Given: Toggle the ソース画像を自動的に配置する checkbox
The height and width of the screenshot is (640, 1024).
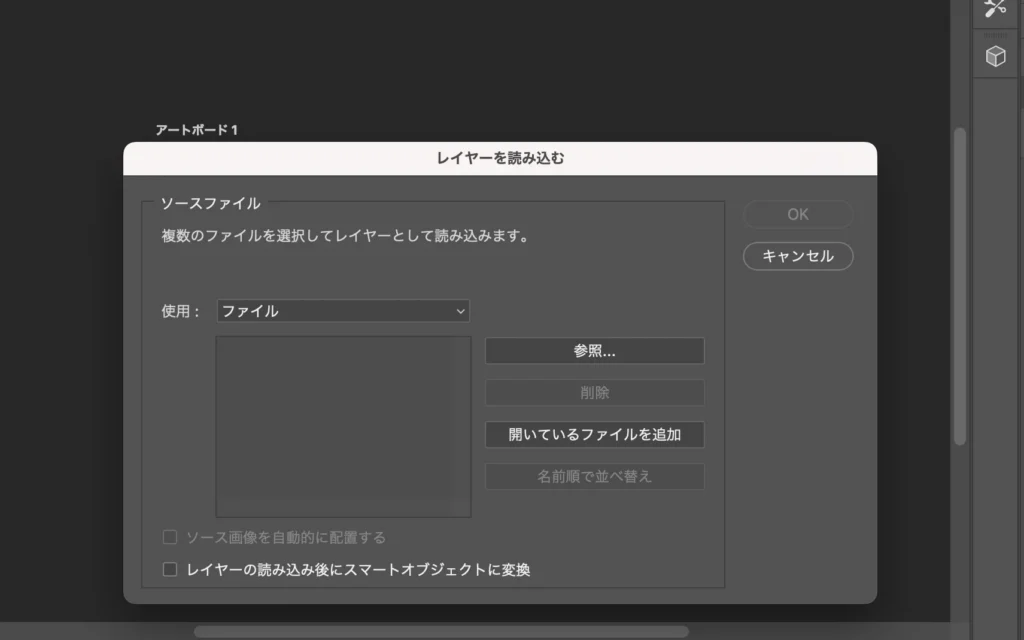Looking at the screenshot, I should click(x=170, y=538).
